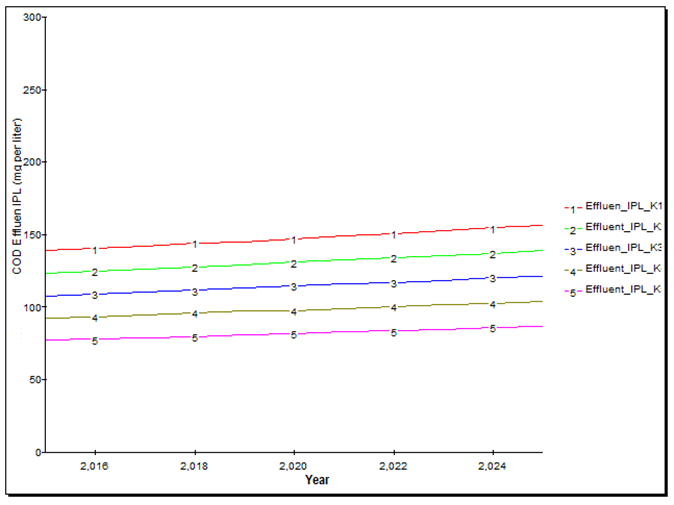The width and height of the screenshot is (674, 505).
Task: Select the 2,020 tick label on x-axis
Action: 293,466
